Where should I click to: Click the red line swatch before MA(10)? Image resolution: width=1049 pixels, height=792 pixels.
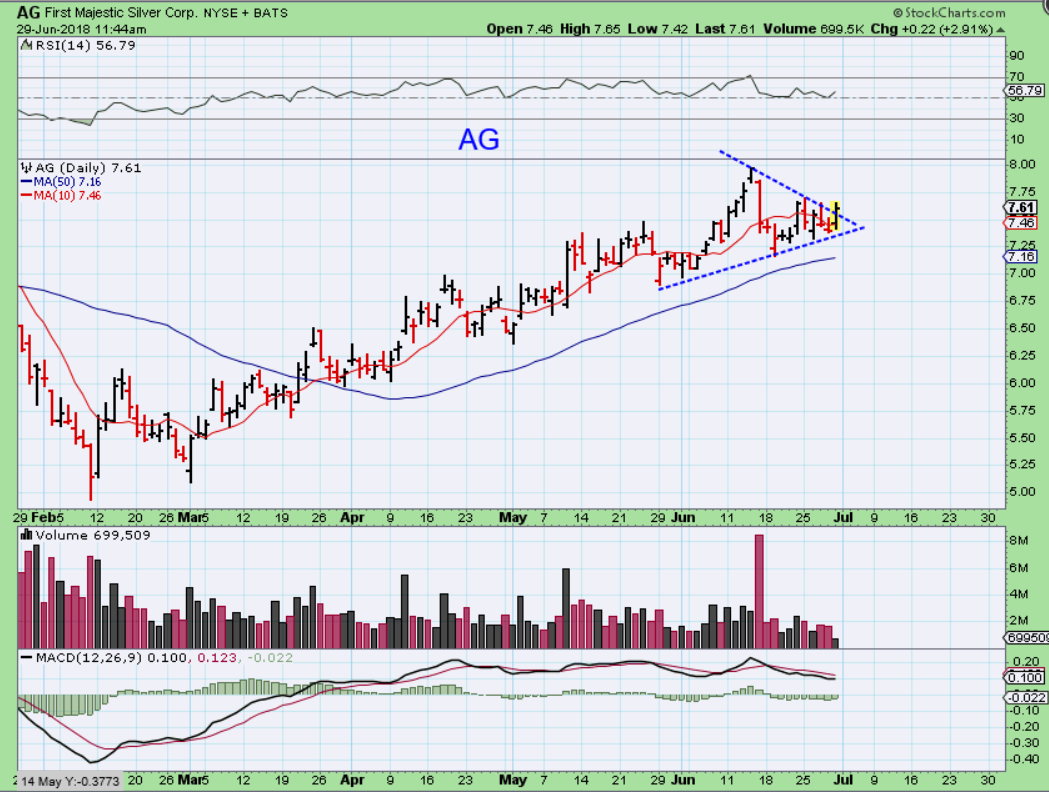pos(27,196)
